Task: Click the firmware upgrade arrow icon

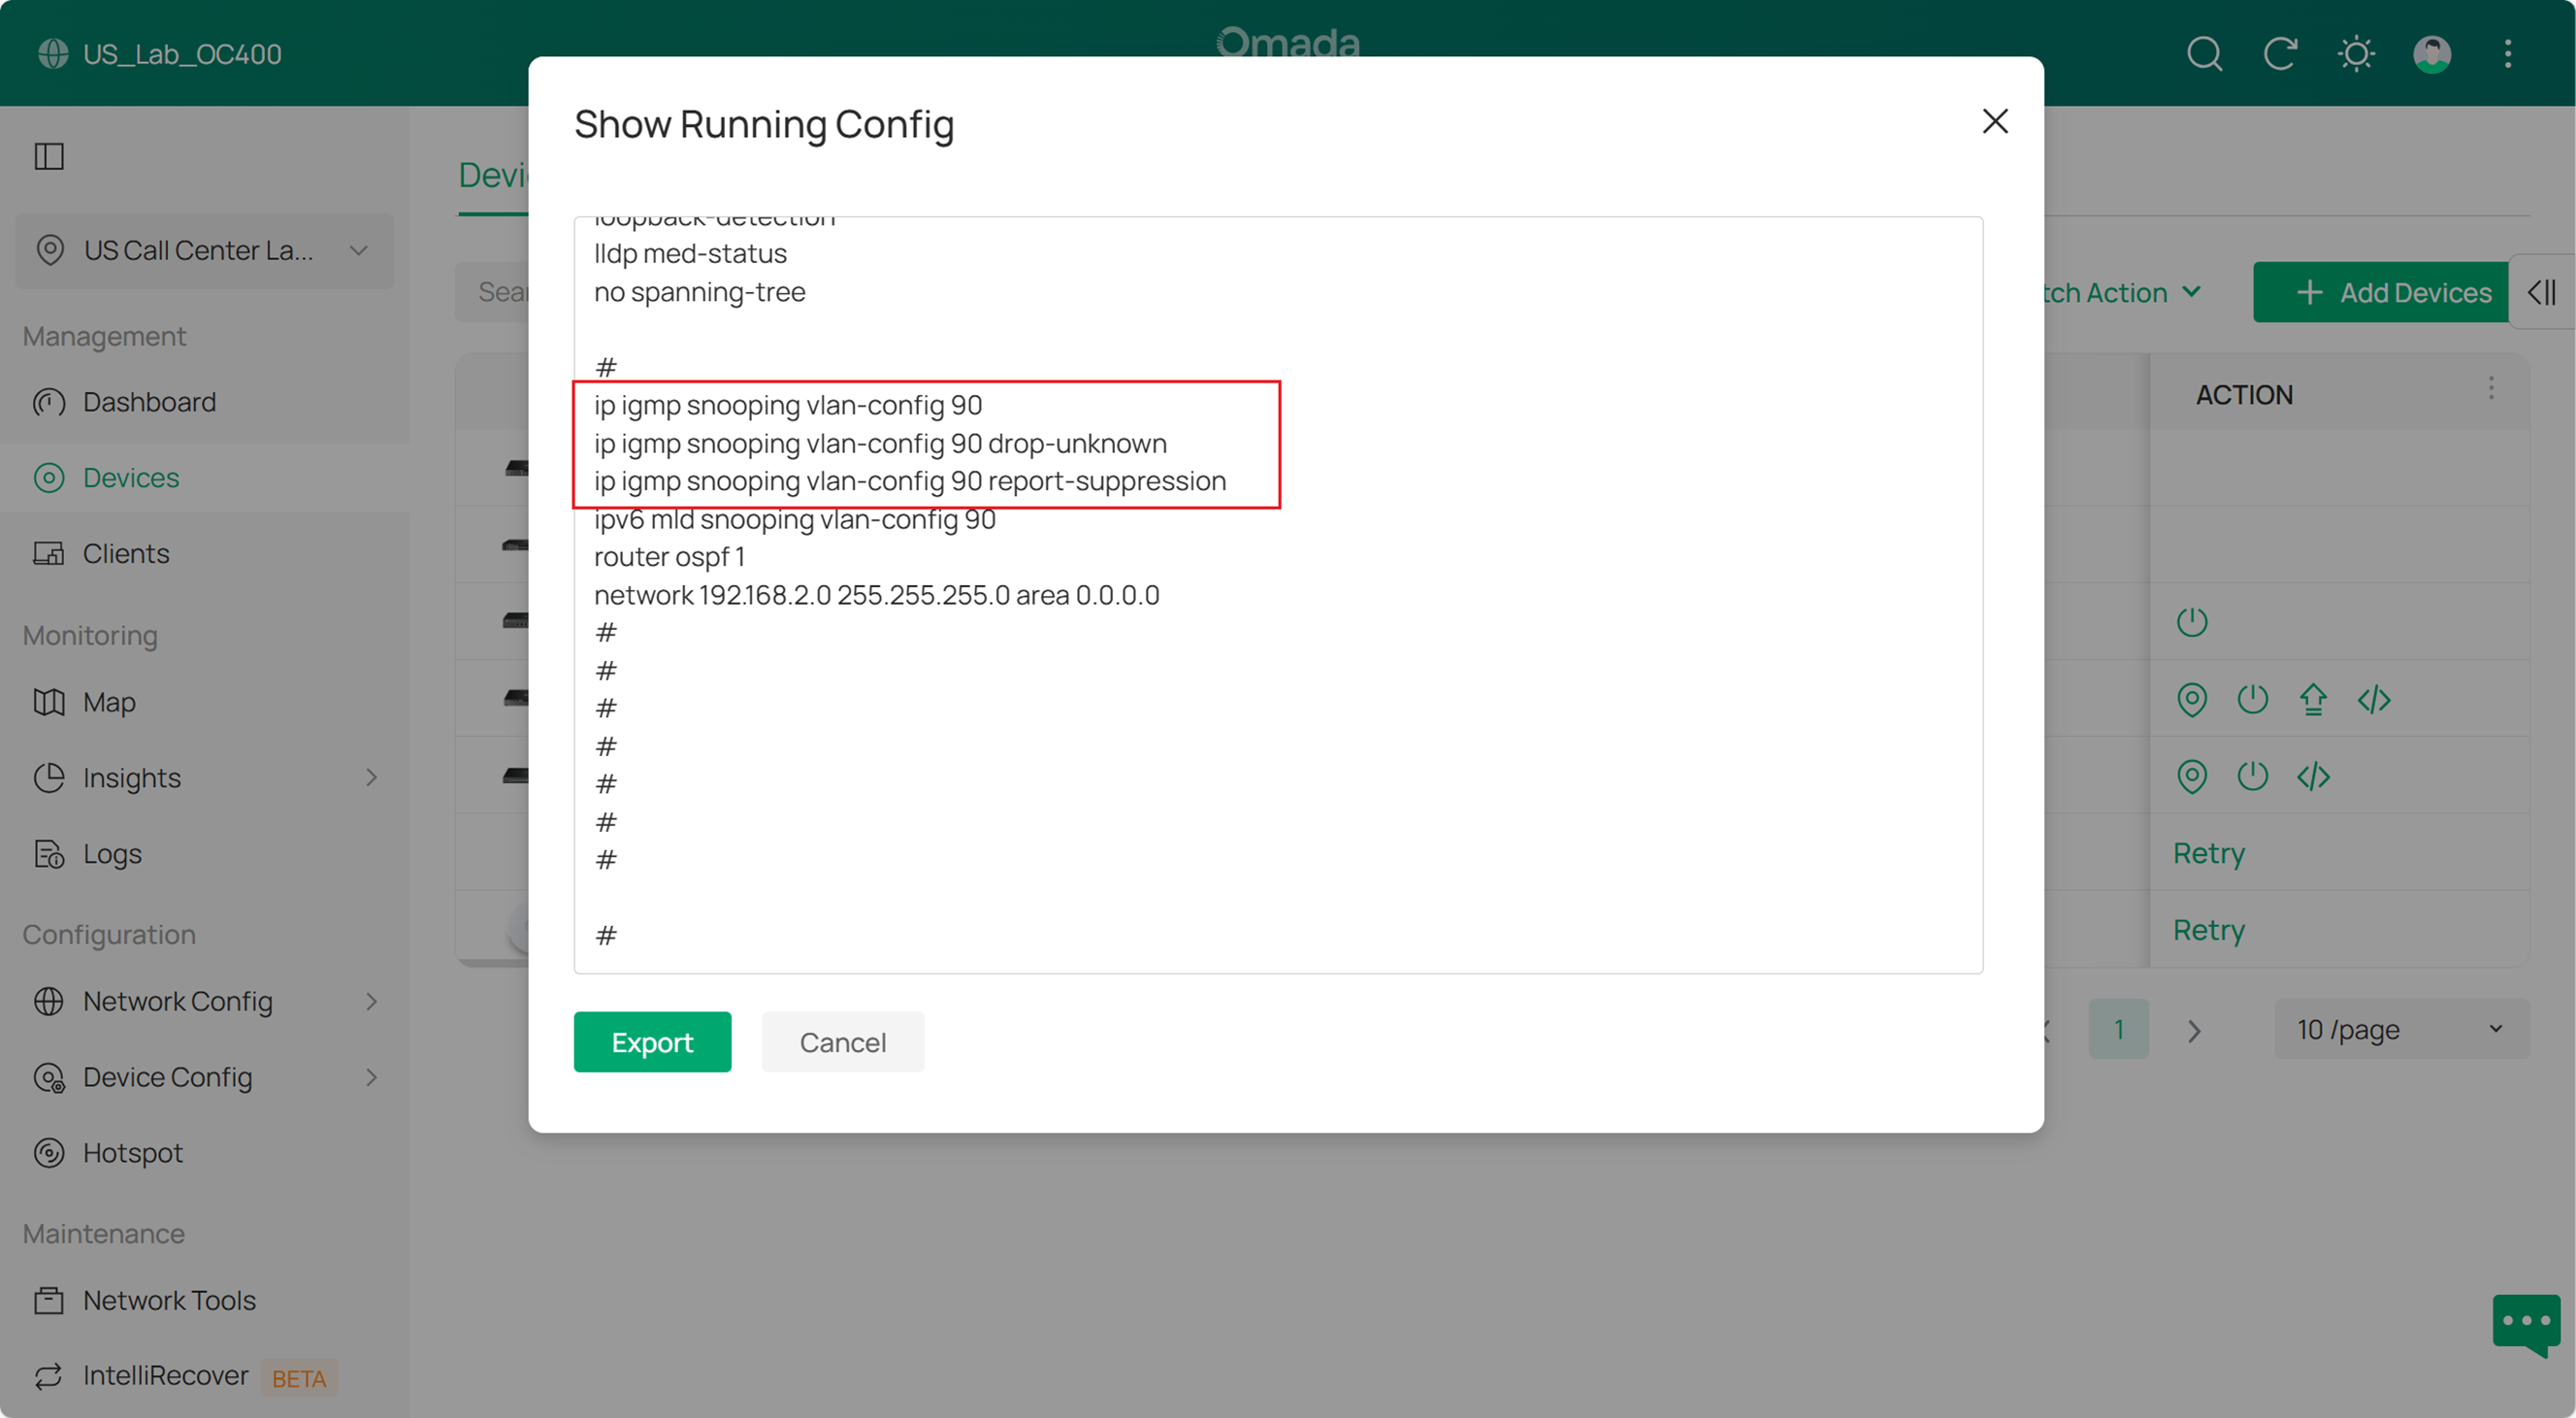Action: point(2314,699)
